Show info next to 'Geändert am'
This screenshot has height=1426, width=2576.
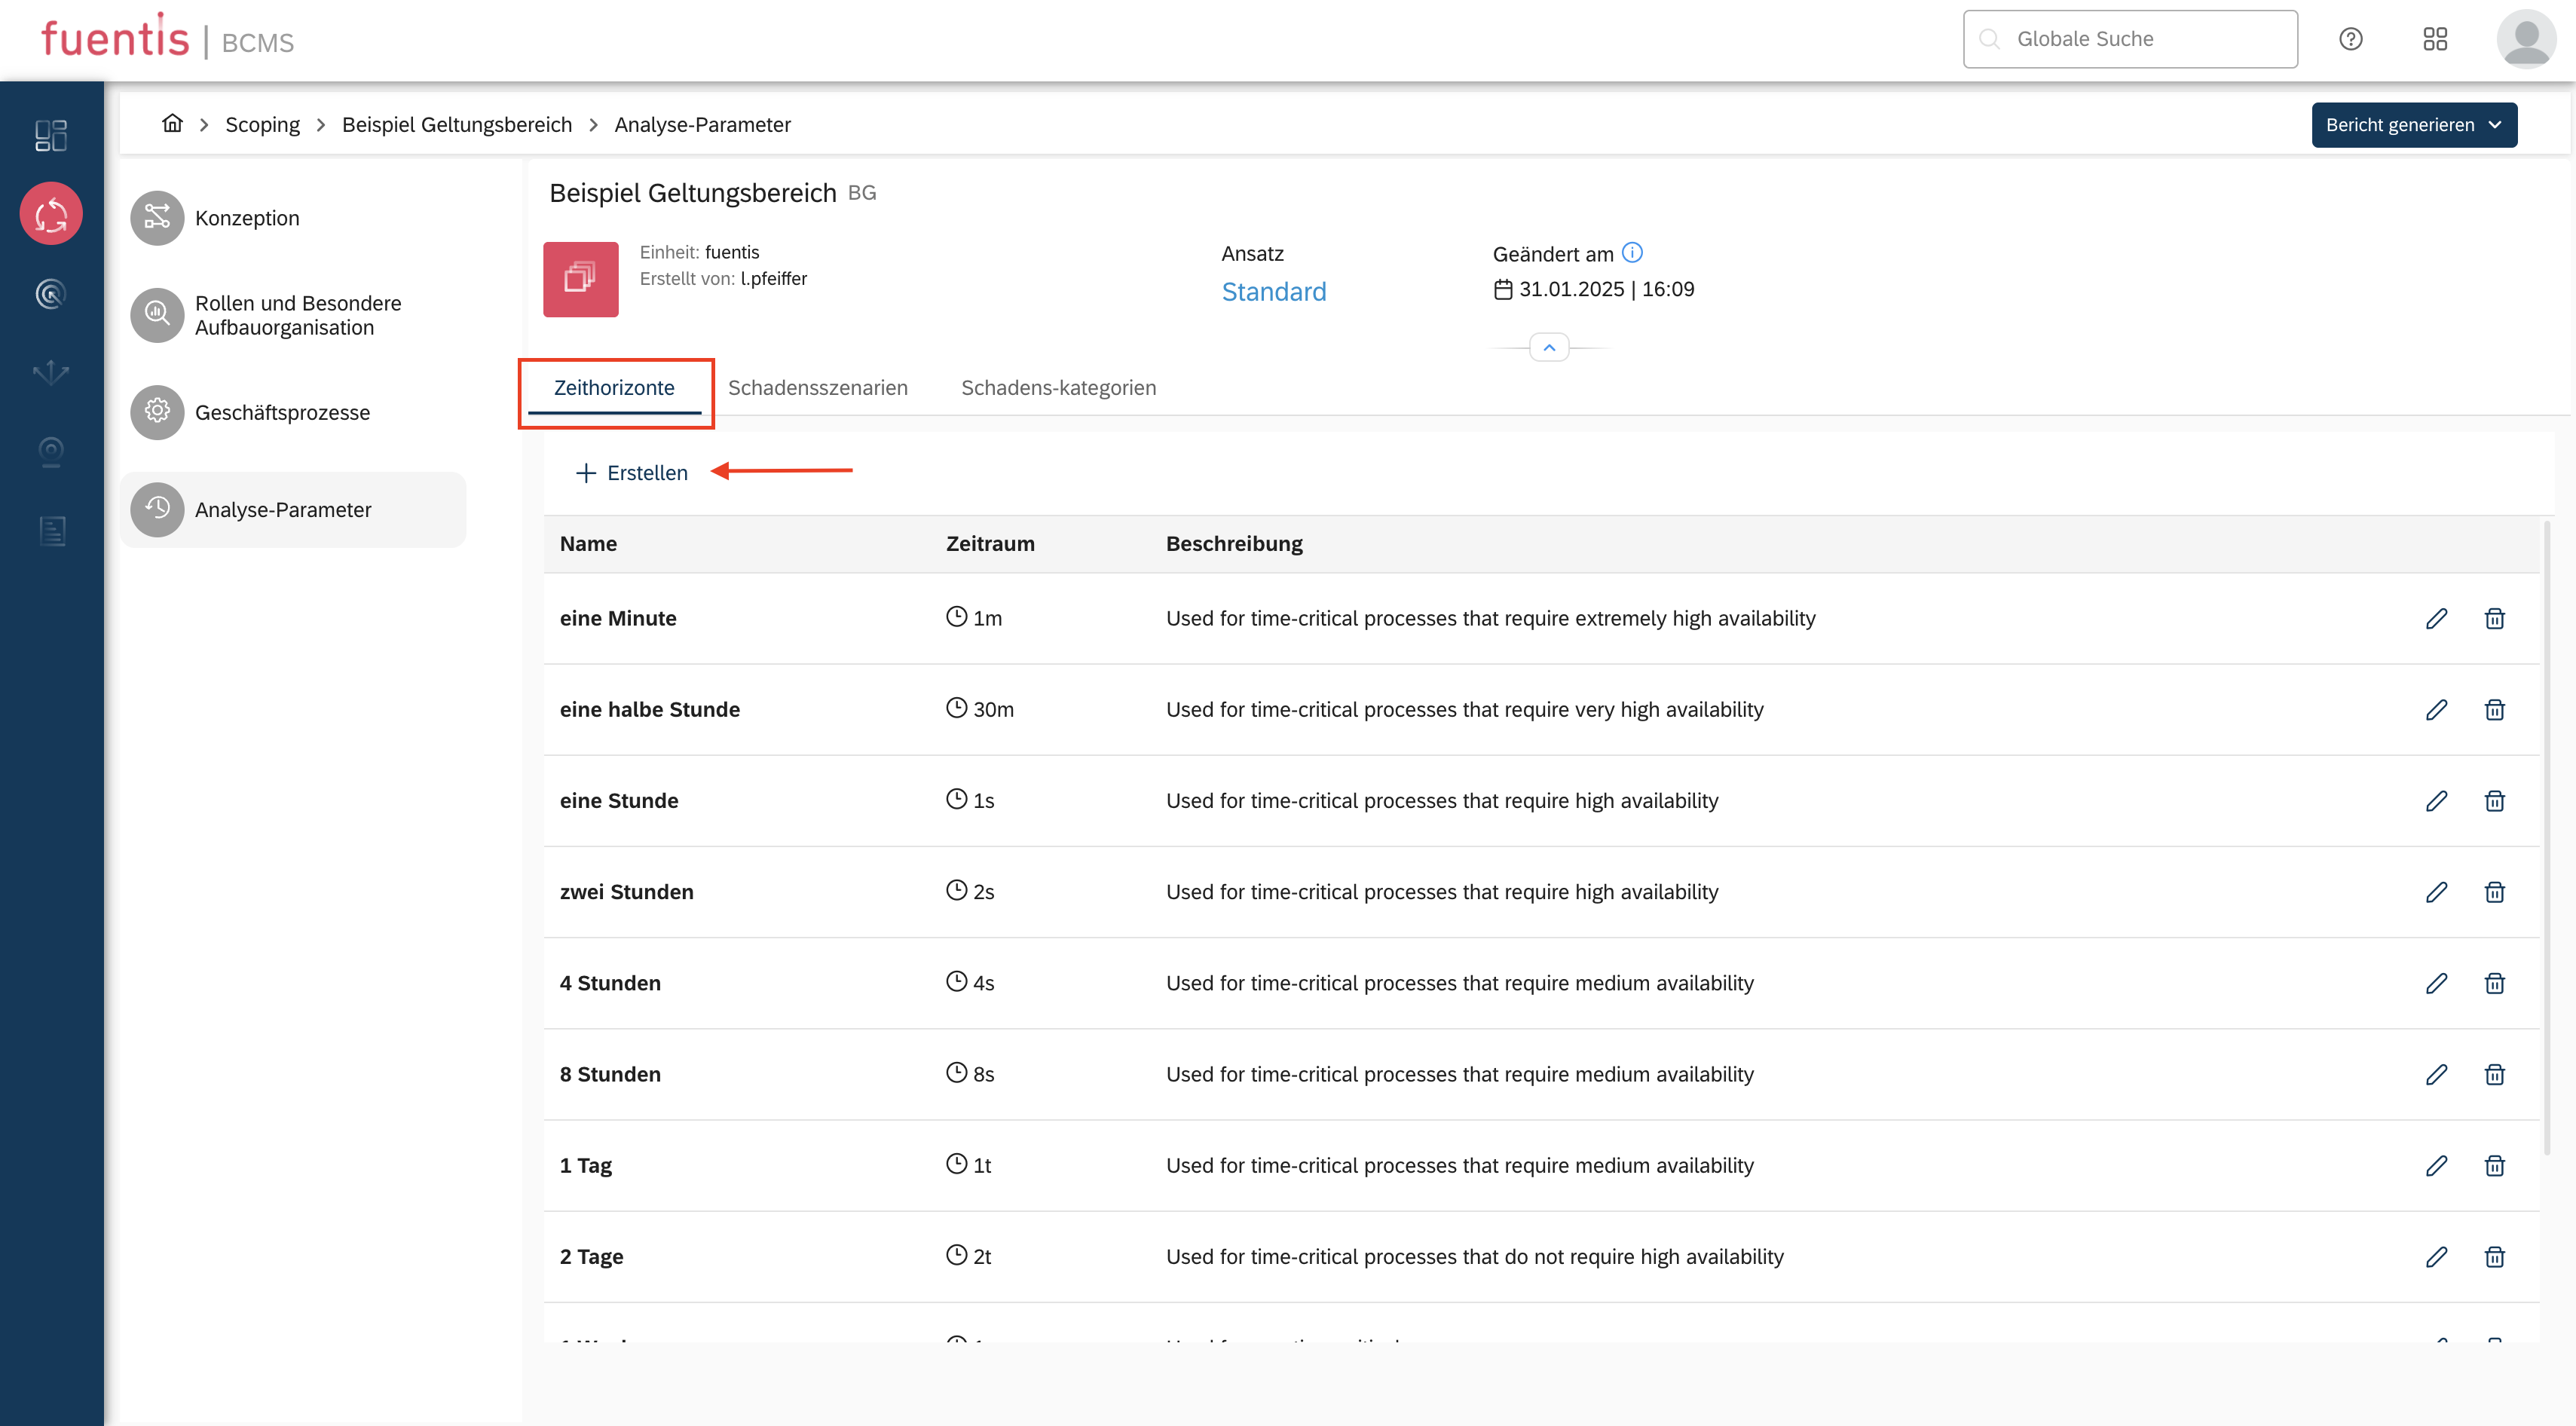coord(1632,253)
